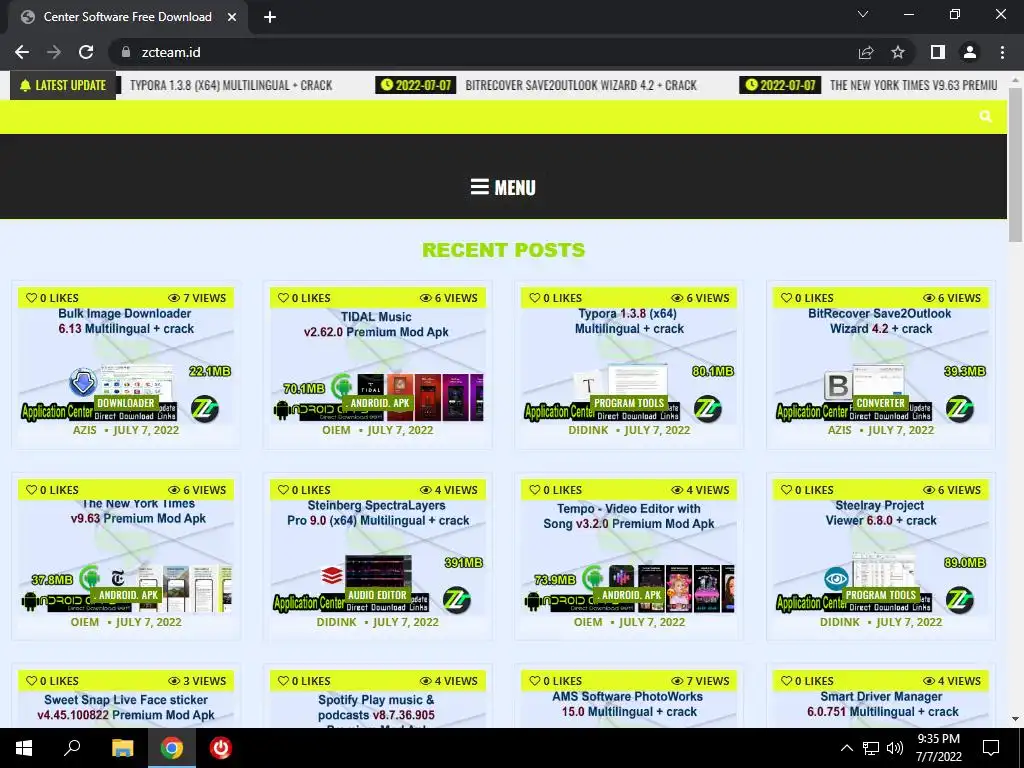Viewport: 1024px width, 768px height.
Task: Open PROGRAM TOOLS tag on Typora card
Action: point(629,403)
